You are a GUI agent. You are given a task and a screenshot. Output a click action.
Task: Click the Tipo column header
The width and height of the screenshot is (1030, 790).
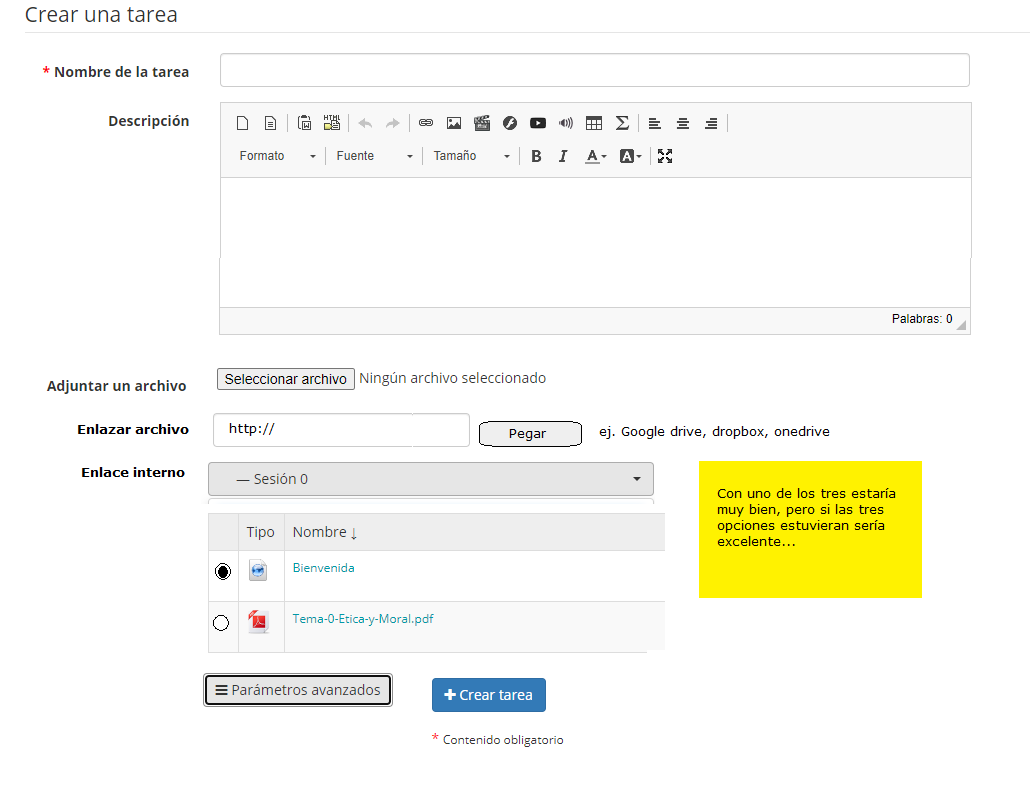(260, 532)
